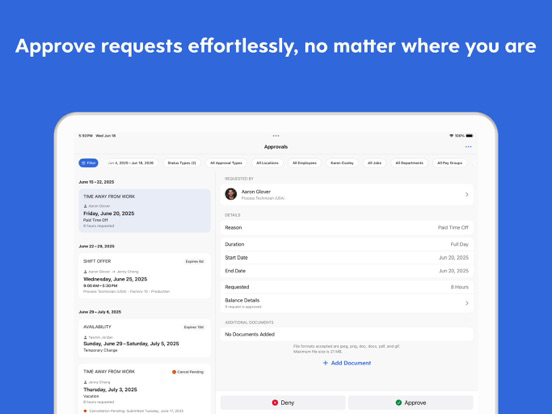
Task: Tap the Start Date row
Action: 347,258
